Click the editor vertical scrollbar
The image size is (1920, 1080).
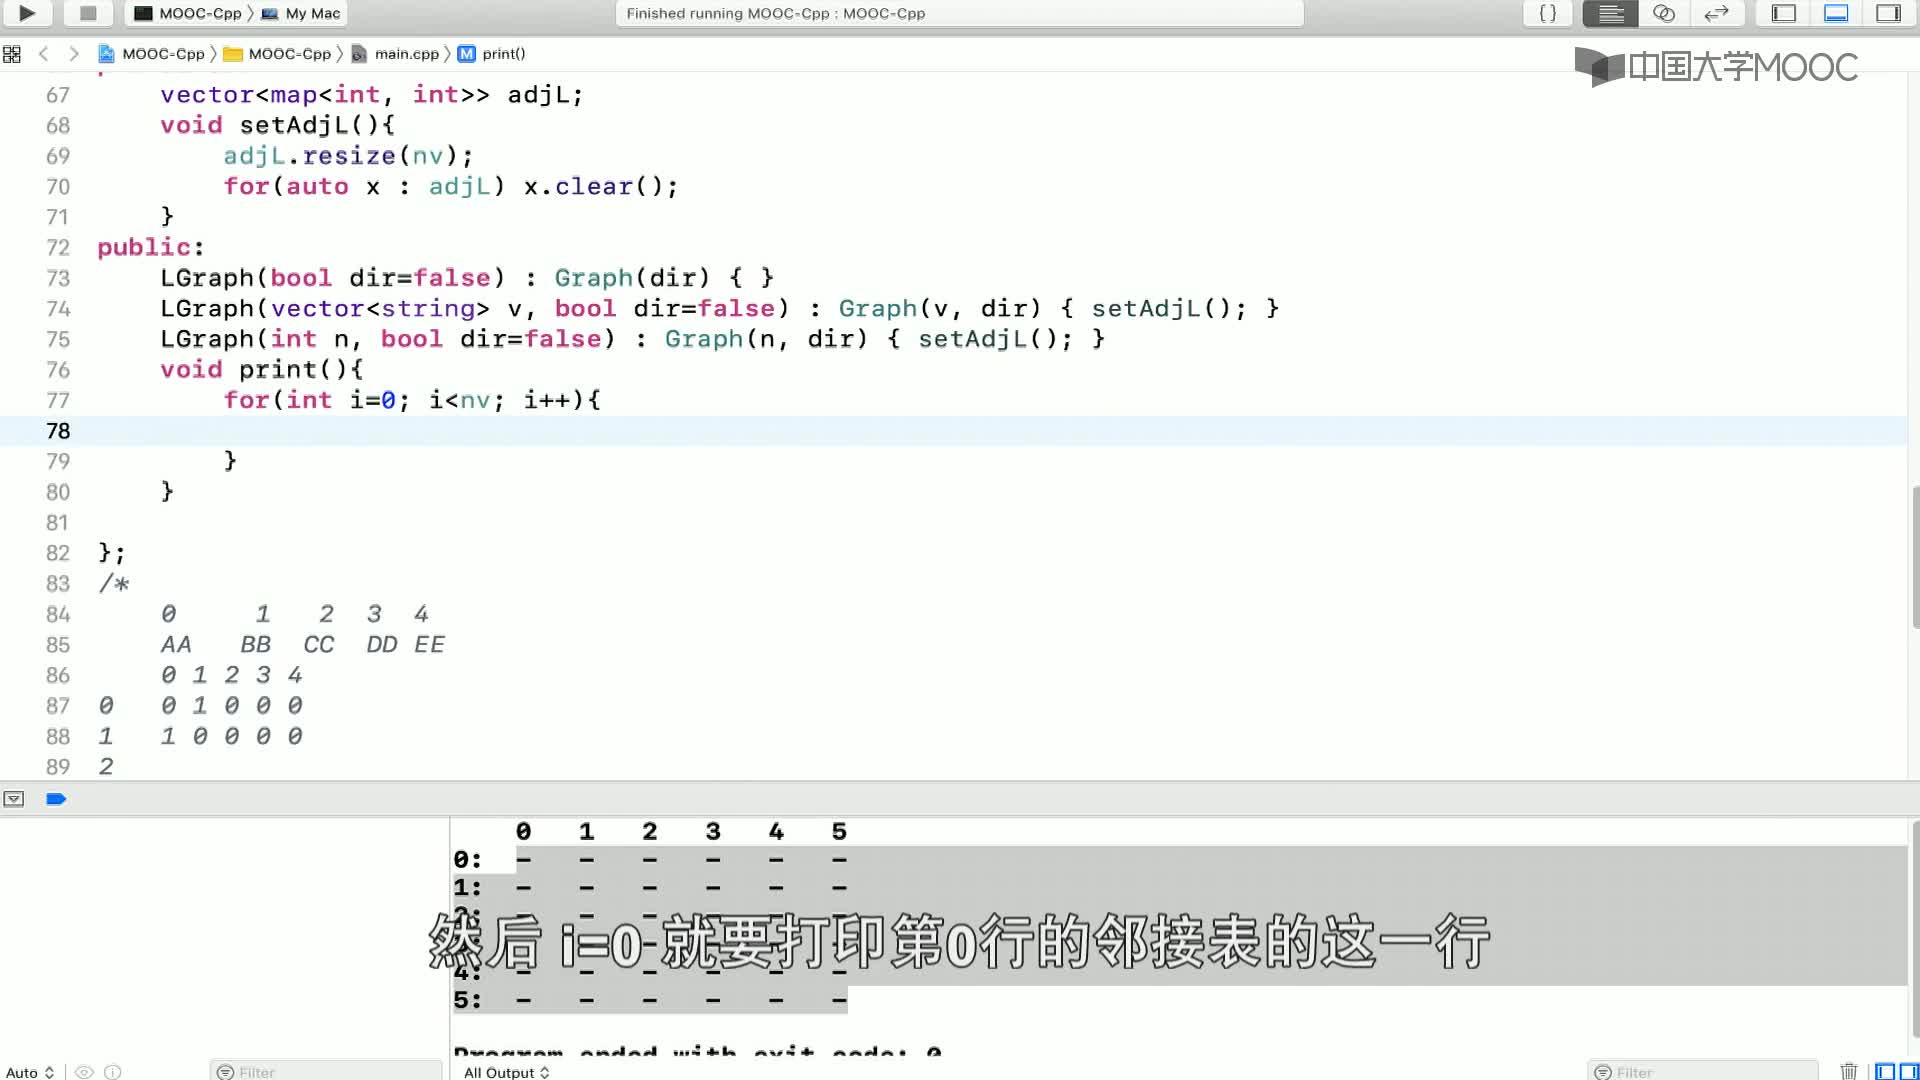(x=1914, y=557)
